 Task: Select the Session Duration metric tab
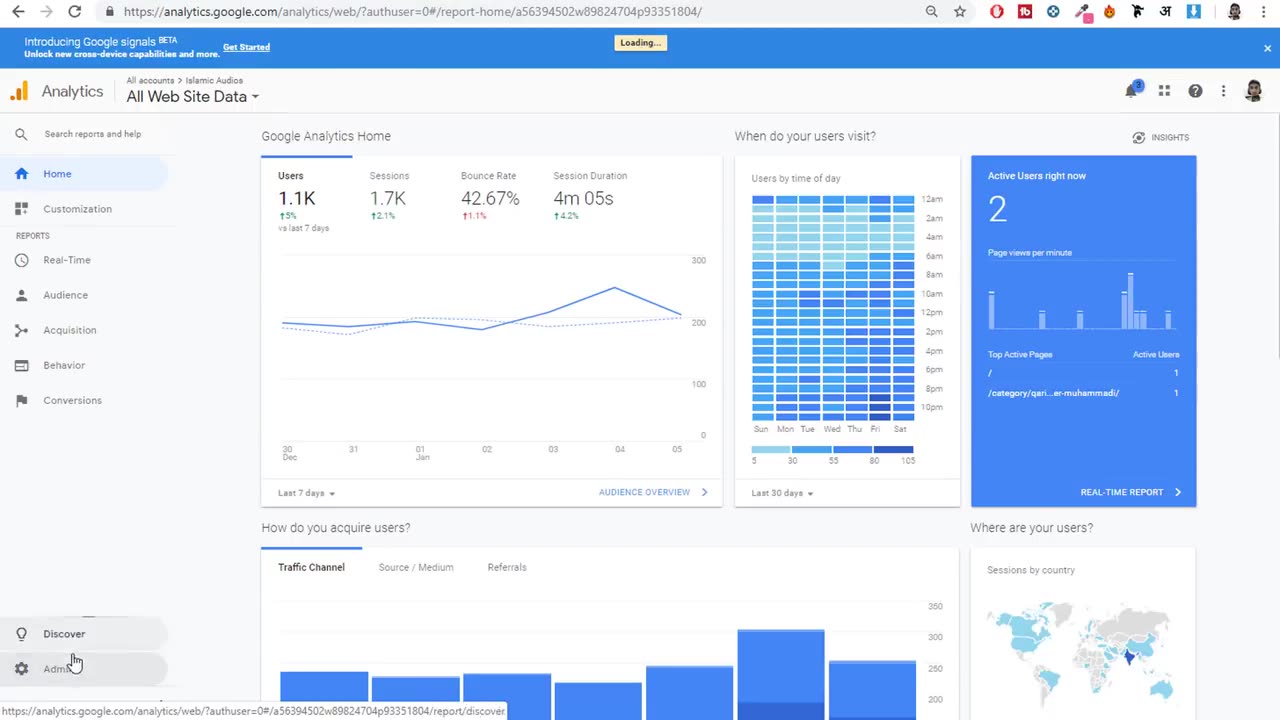click(x=590, y=196)
